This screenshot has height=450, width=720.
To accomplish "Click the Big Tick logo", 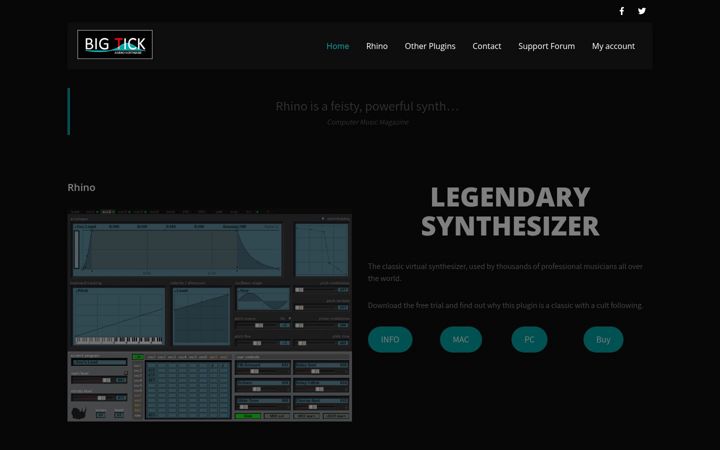I will point(115,45).
